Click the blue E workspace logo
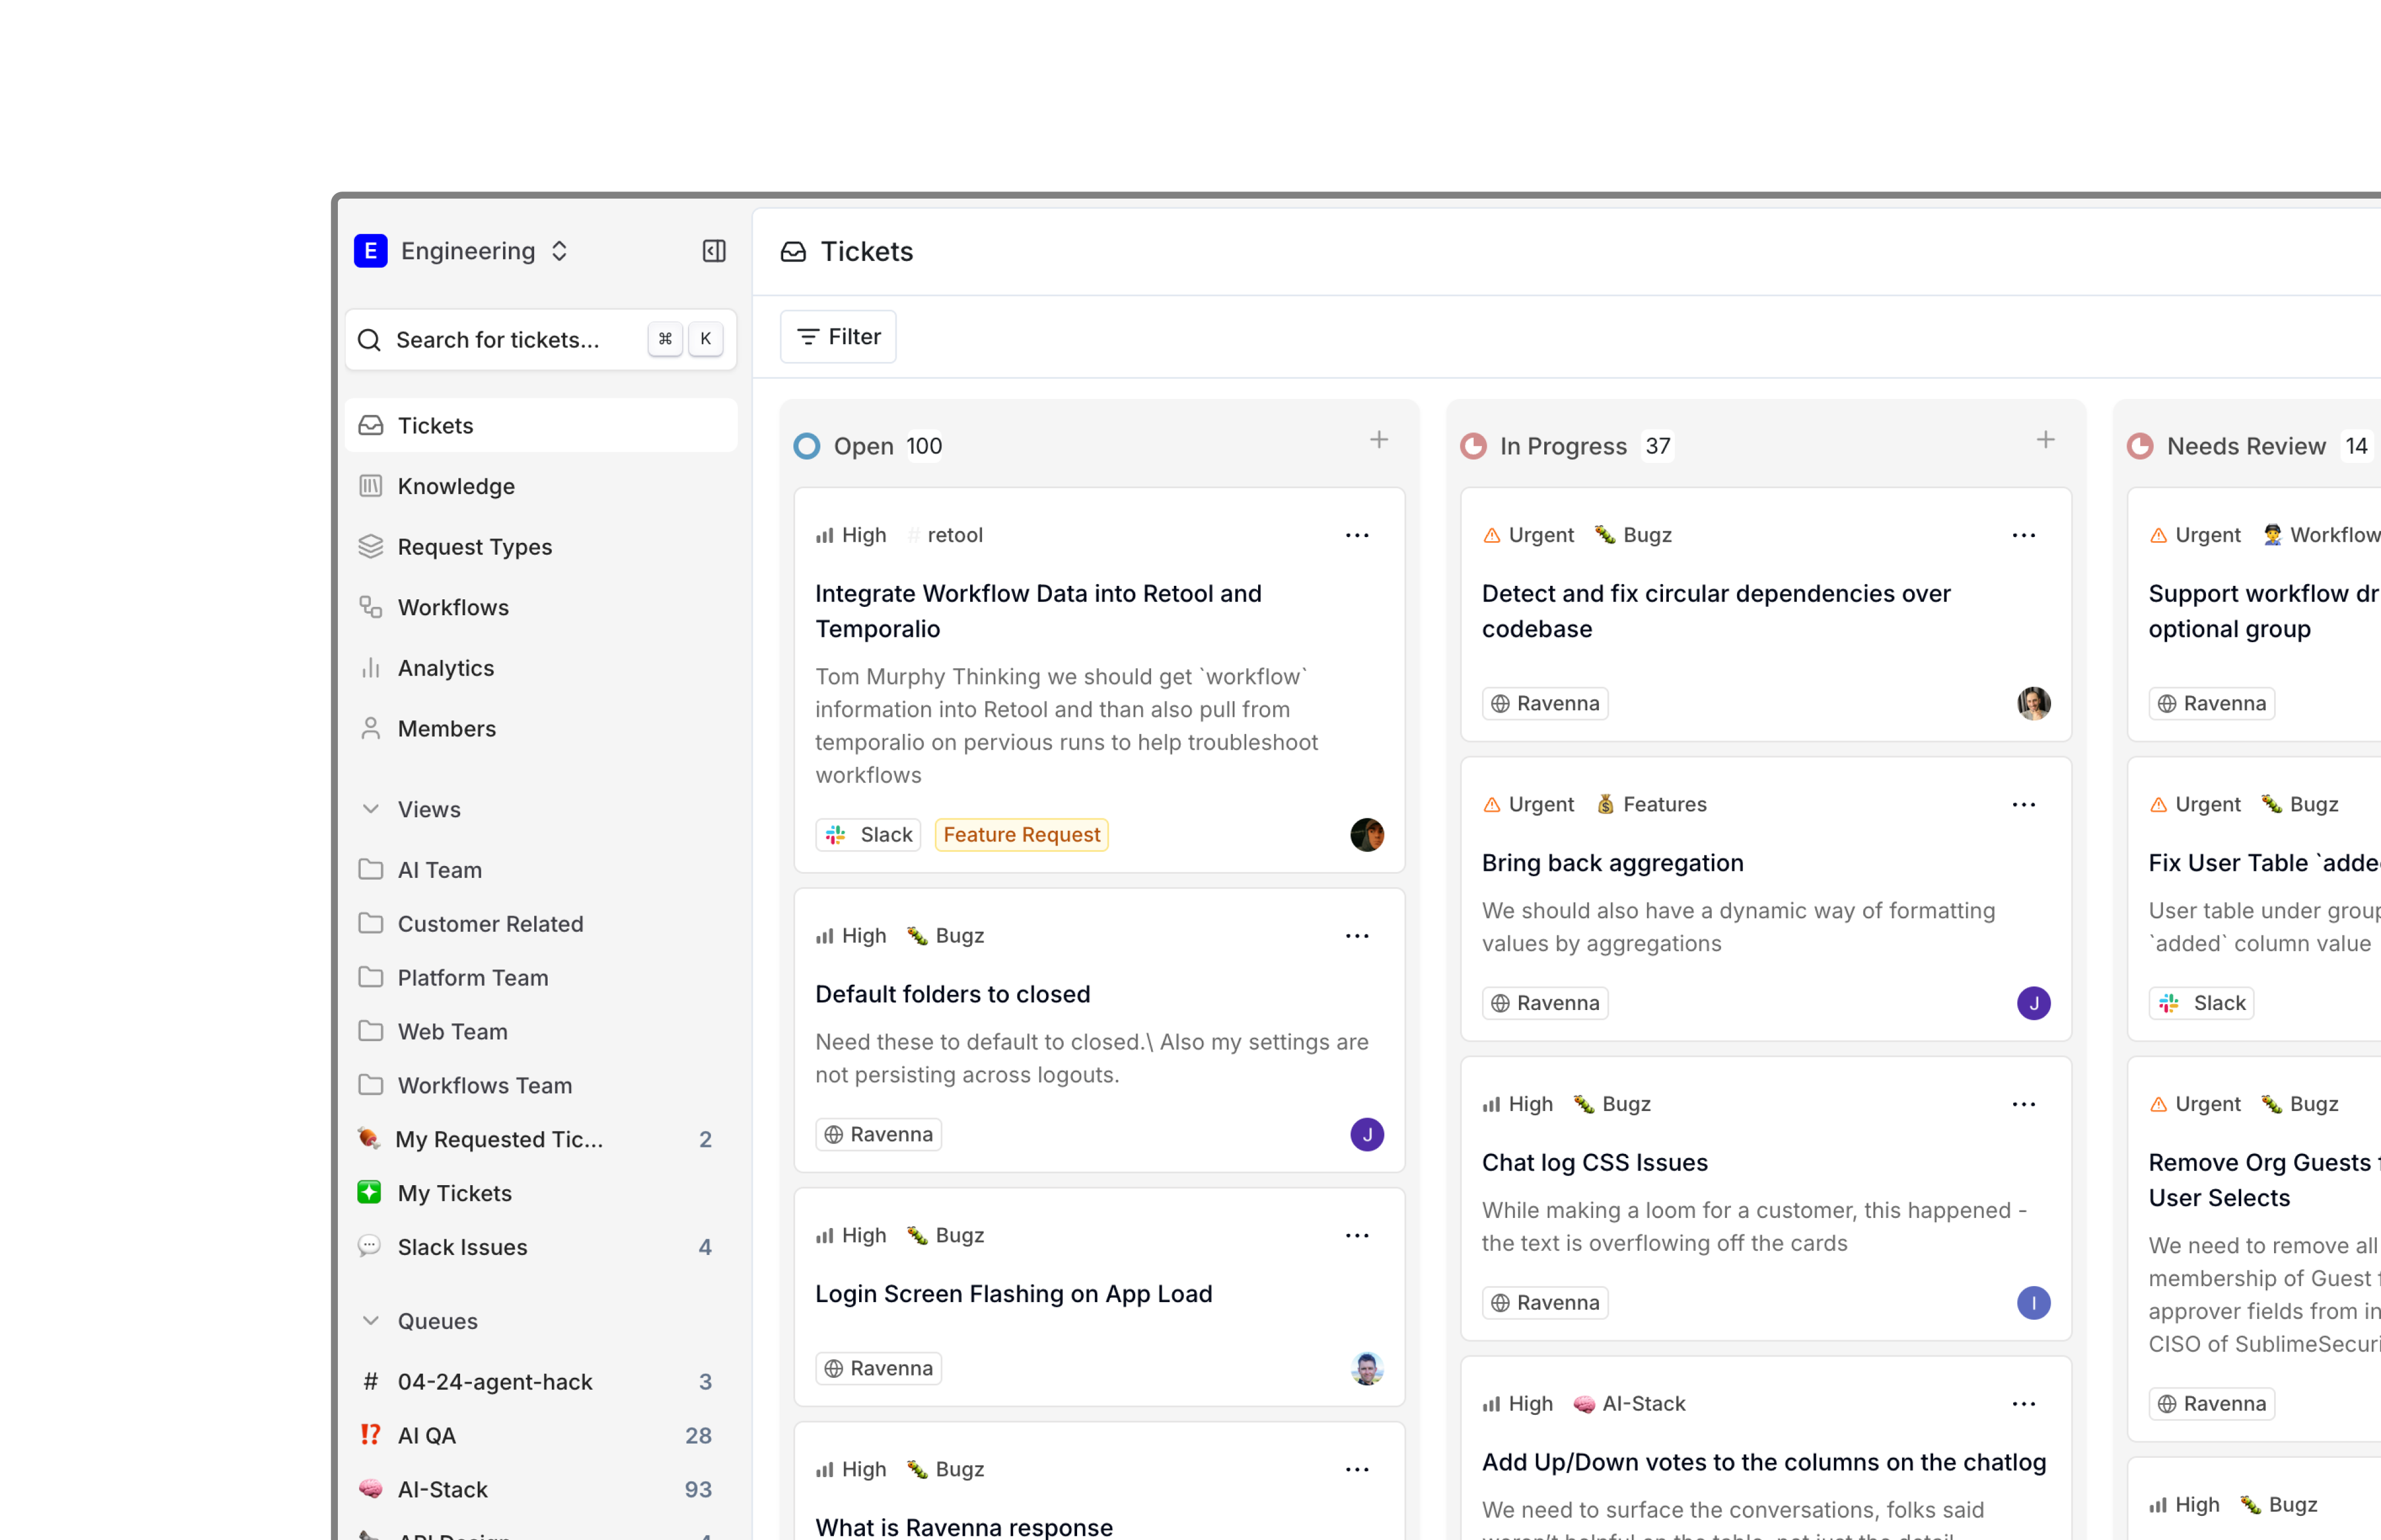 point(371,251)
